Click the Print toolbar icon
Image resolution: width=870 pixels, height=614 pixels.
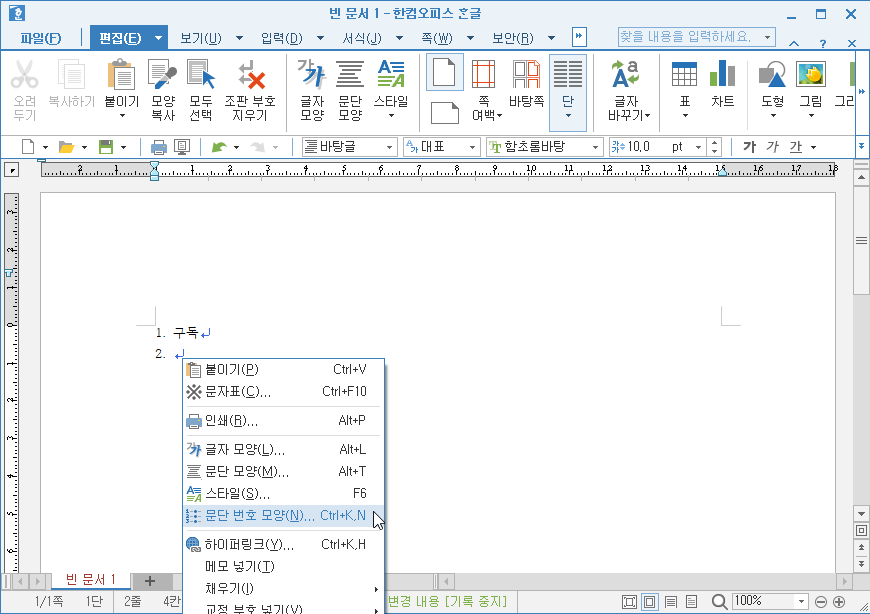(159, 147)
